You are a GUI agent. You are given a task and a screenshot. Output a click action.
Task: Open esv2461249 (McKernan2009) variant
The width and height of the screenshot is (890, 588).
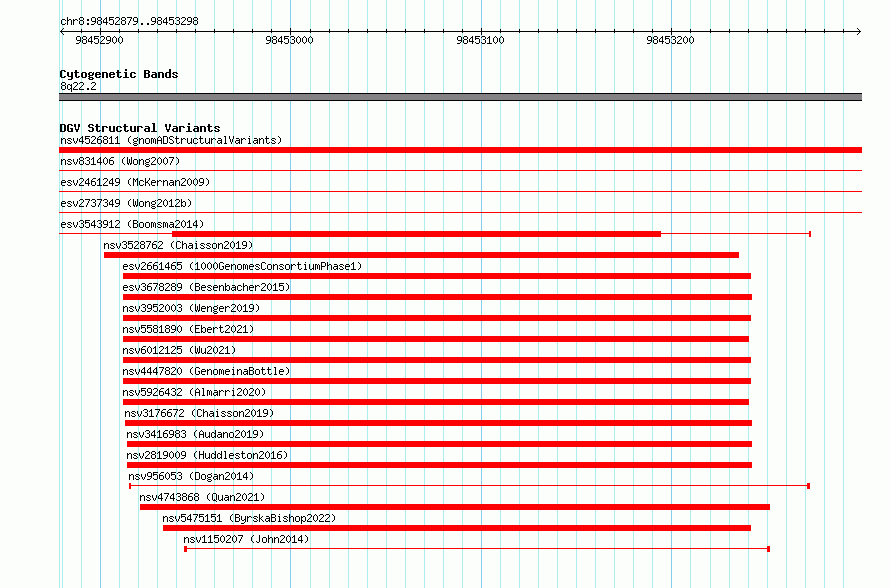point(135,182)
